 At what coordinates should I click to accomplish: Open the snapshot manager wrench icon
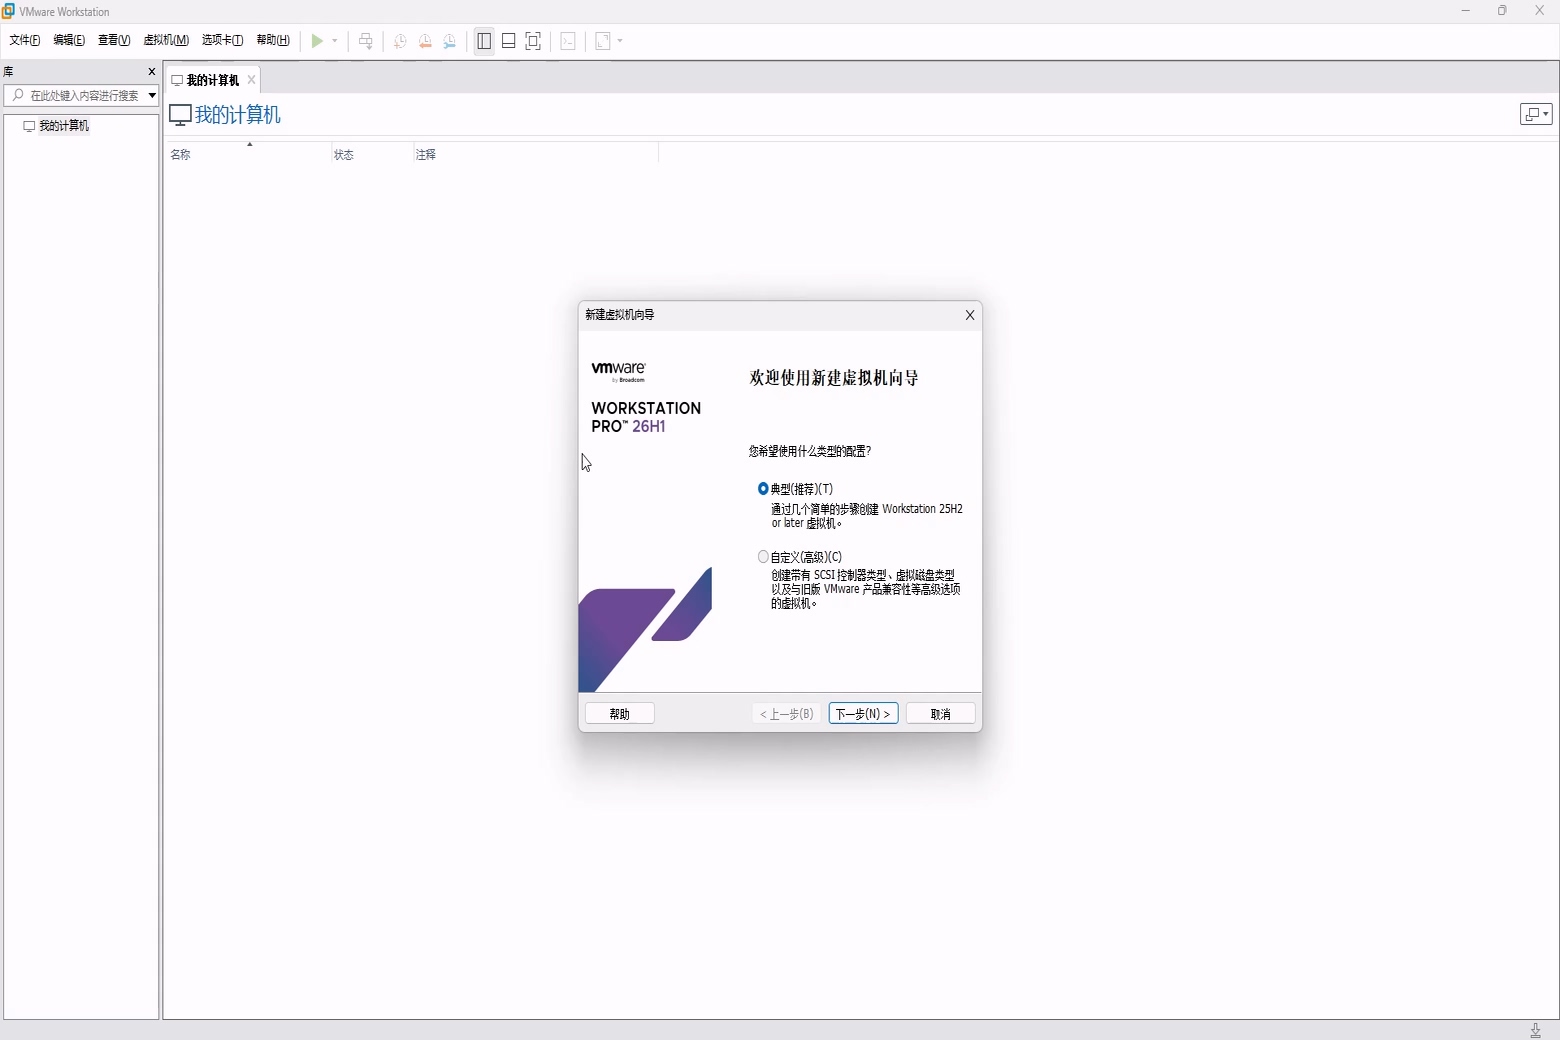450,41
